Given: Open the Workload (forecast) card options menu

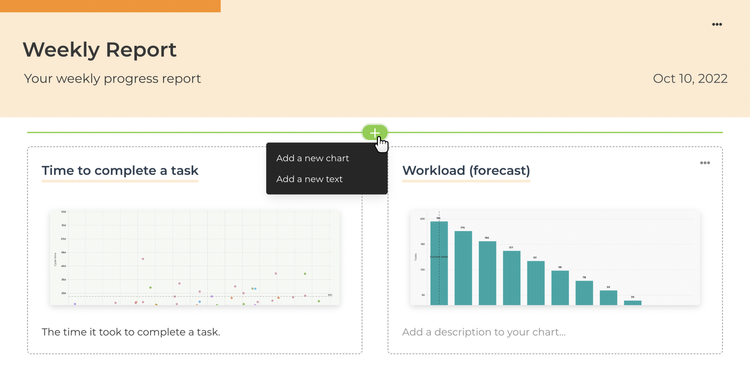Looking at the screenshot, I should point(705,163).
